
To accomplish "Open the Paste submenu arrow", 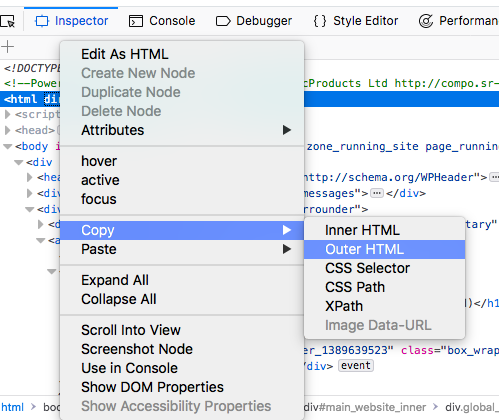I will click(287, 249).
